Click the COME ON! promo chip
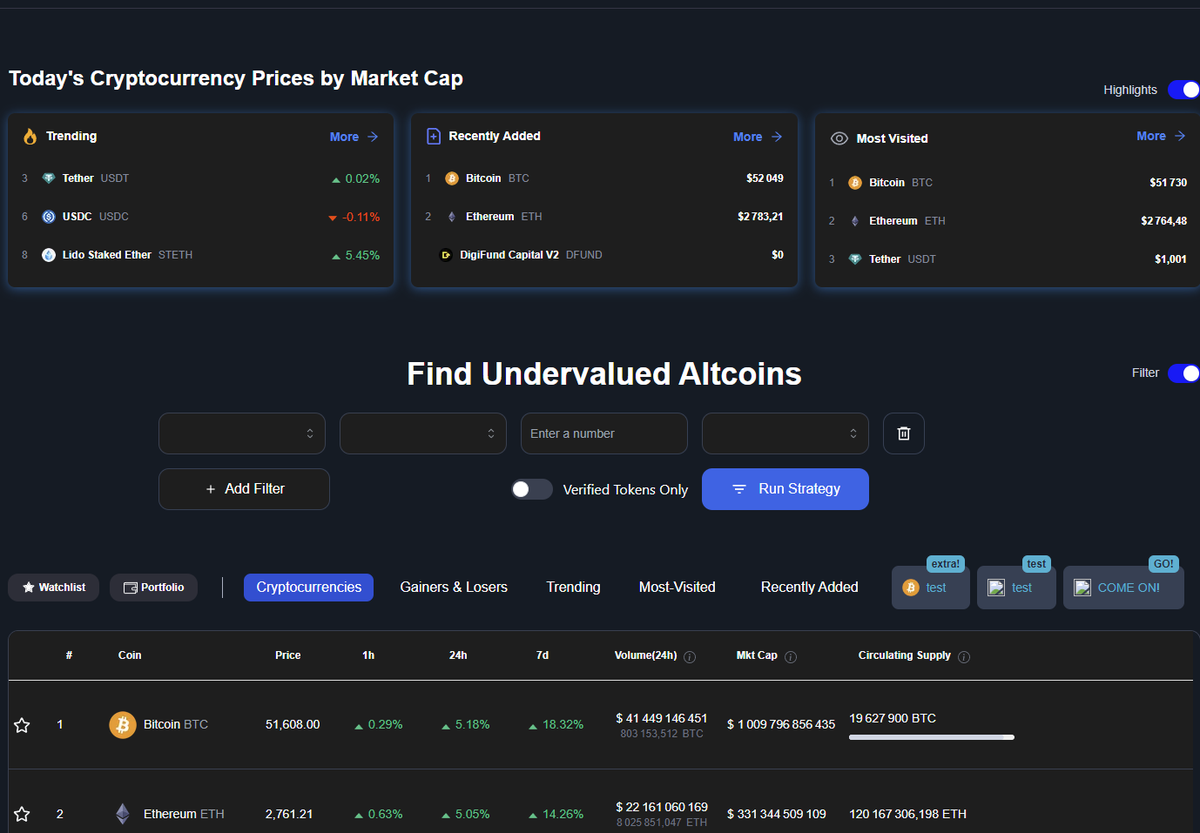This screenshot has width=1200, height=833. point(1123,587)
